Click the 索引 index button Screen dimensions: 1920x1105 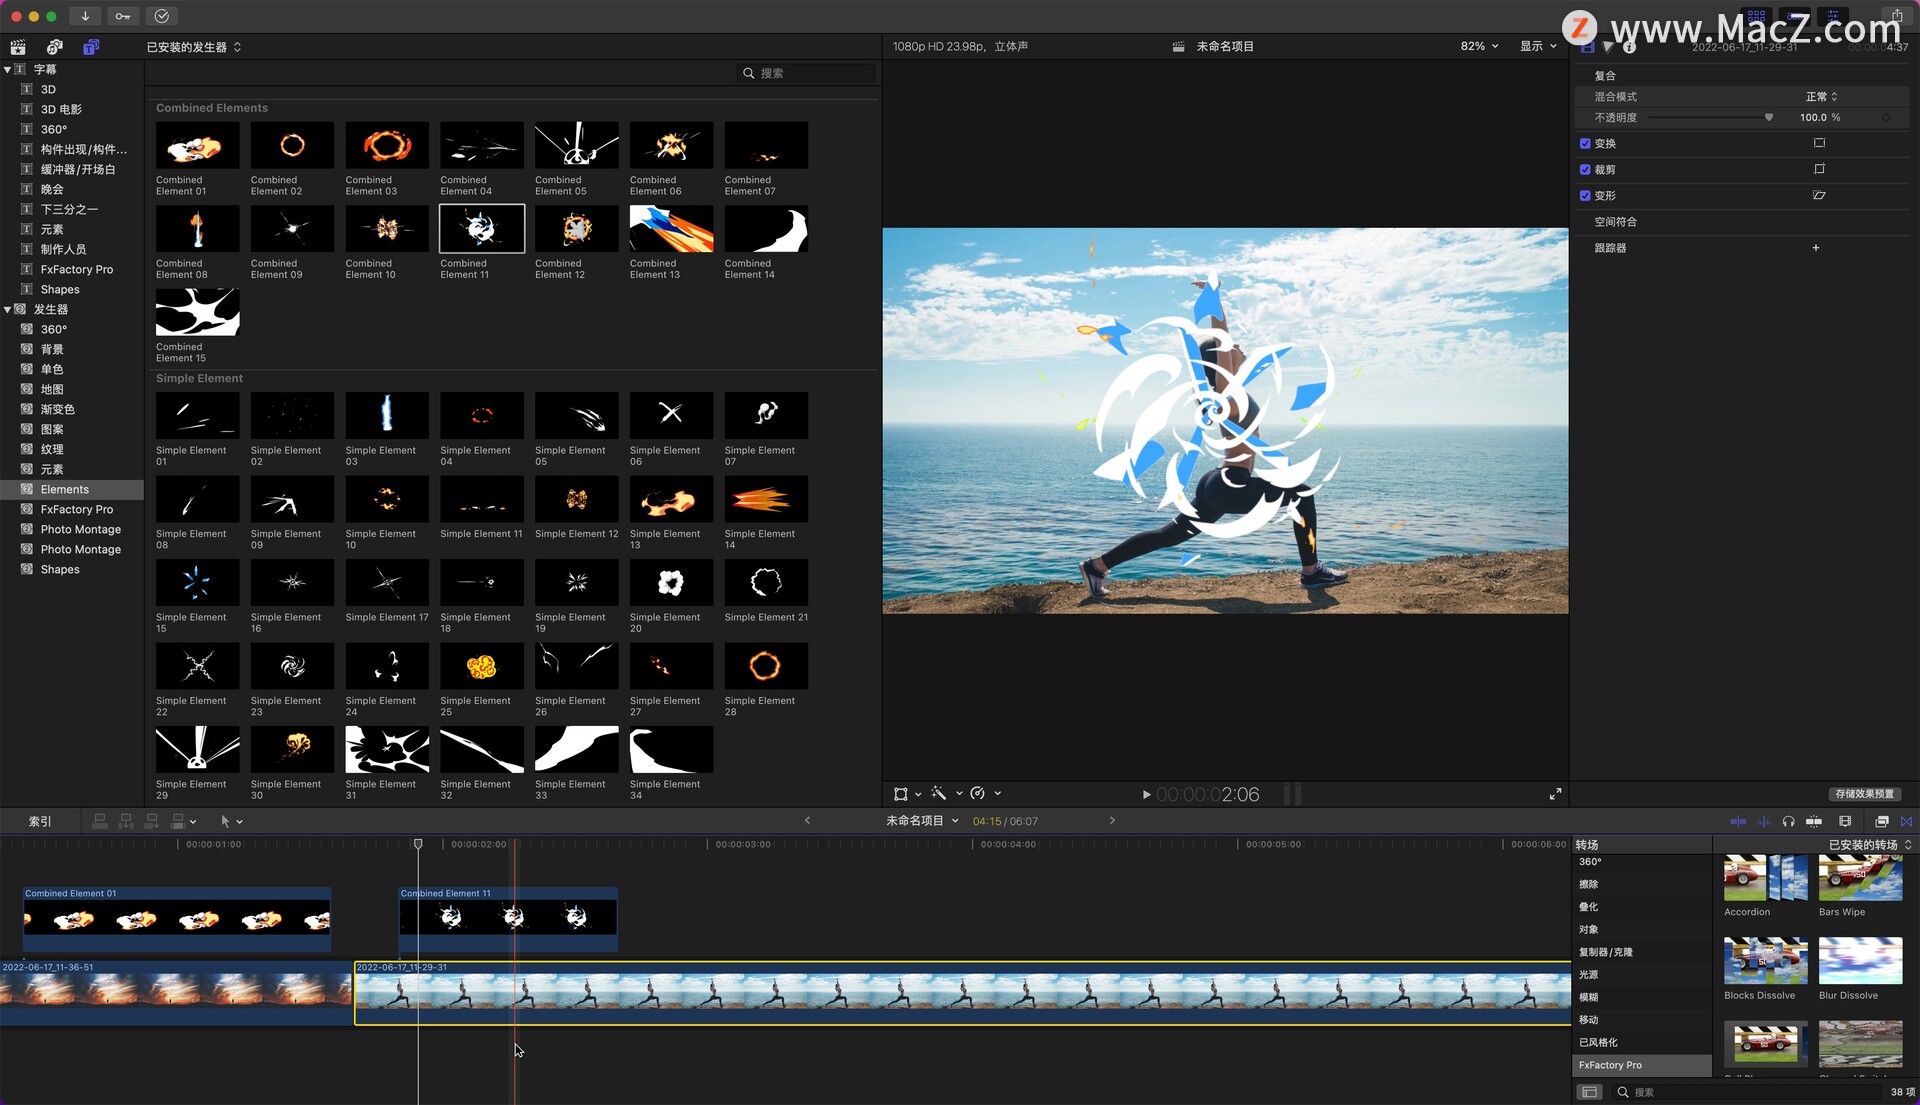40,822
